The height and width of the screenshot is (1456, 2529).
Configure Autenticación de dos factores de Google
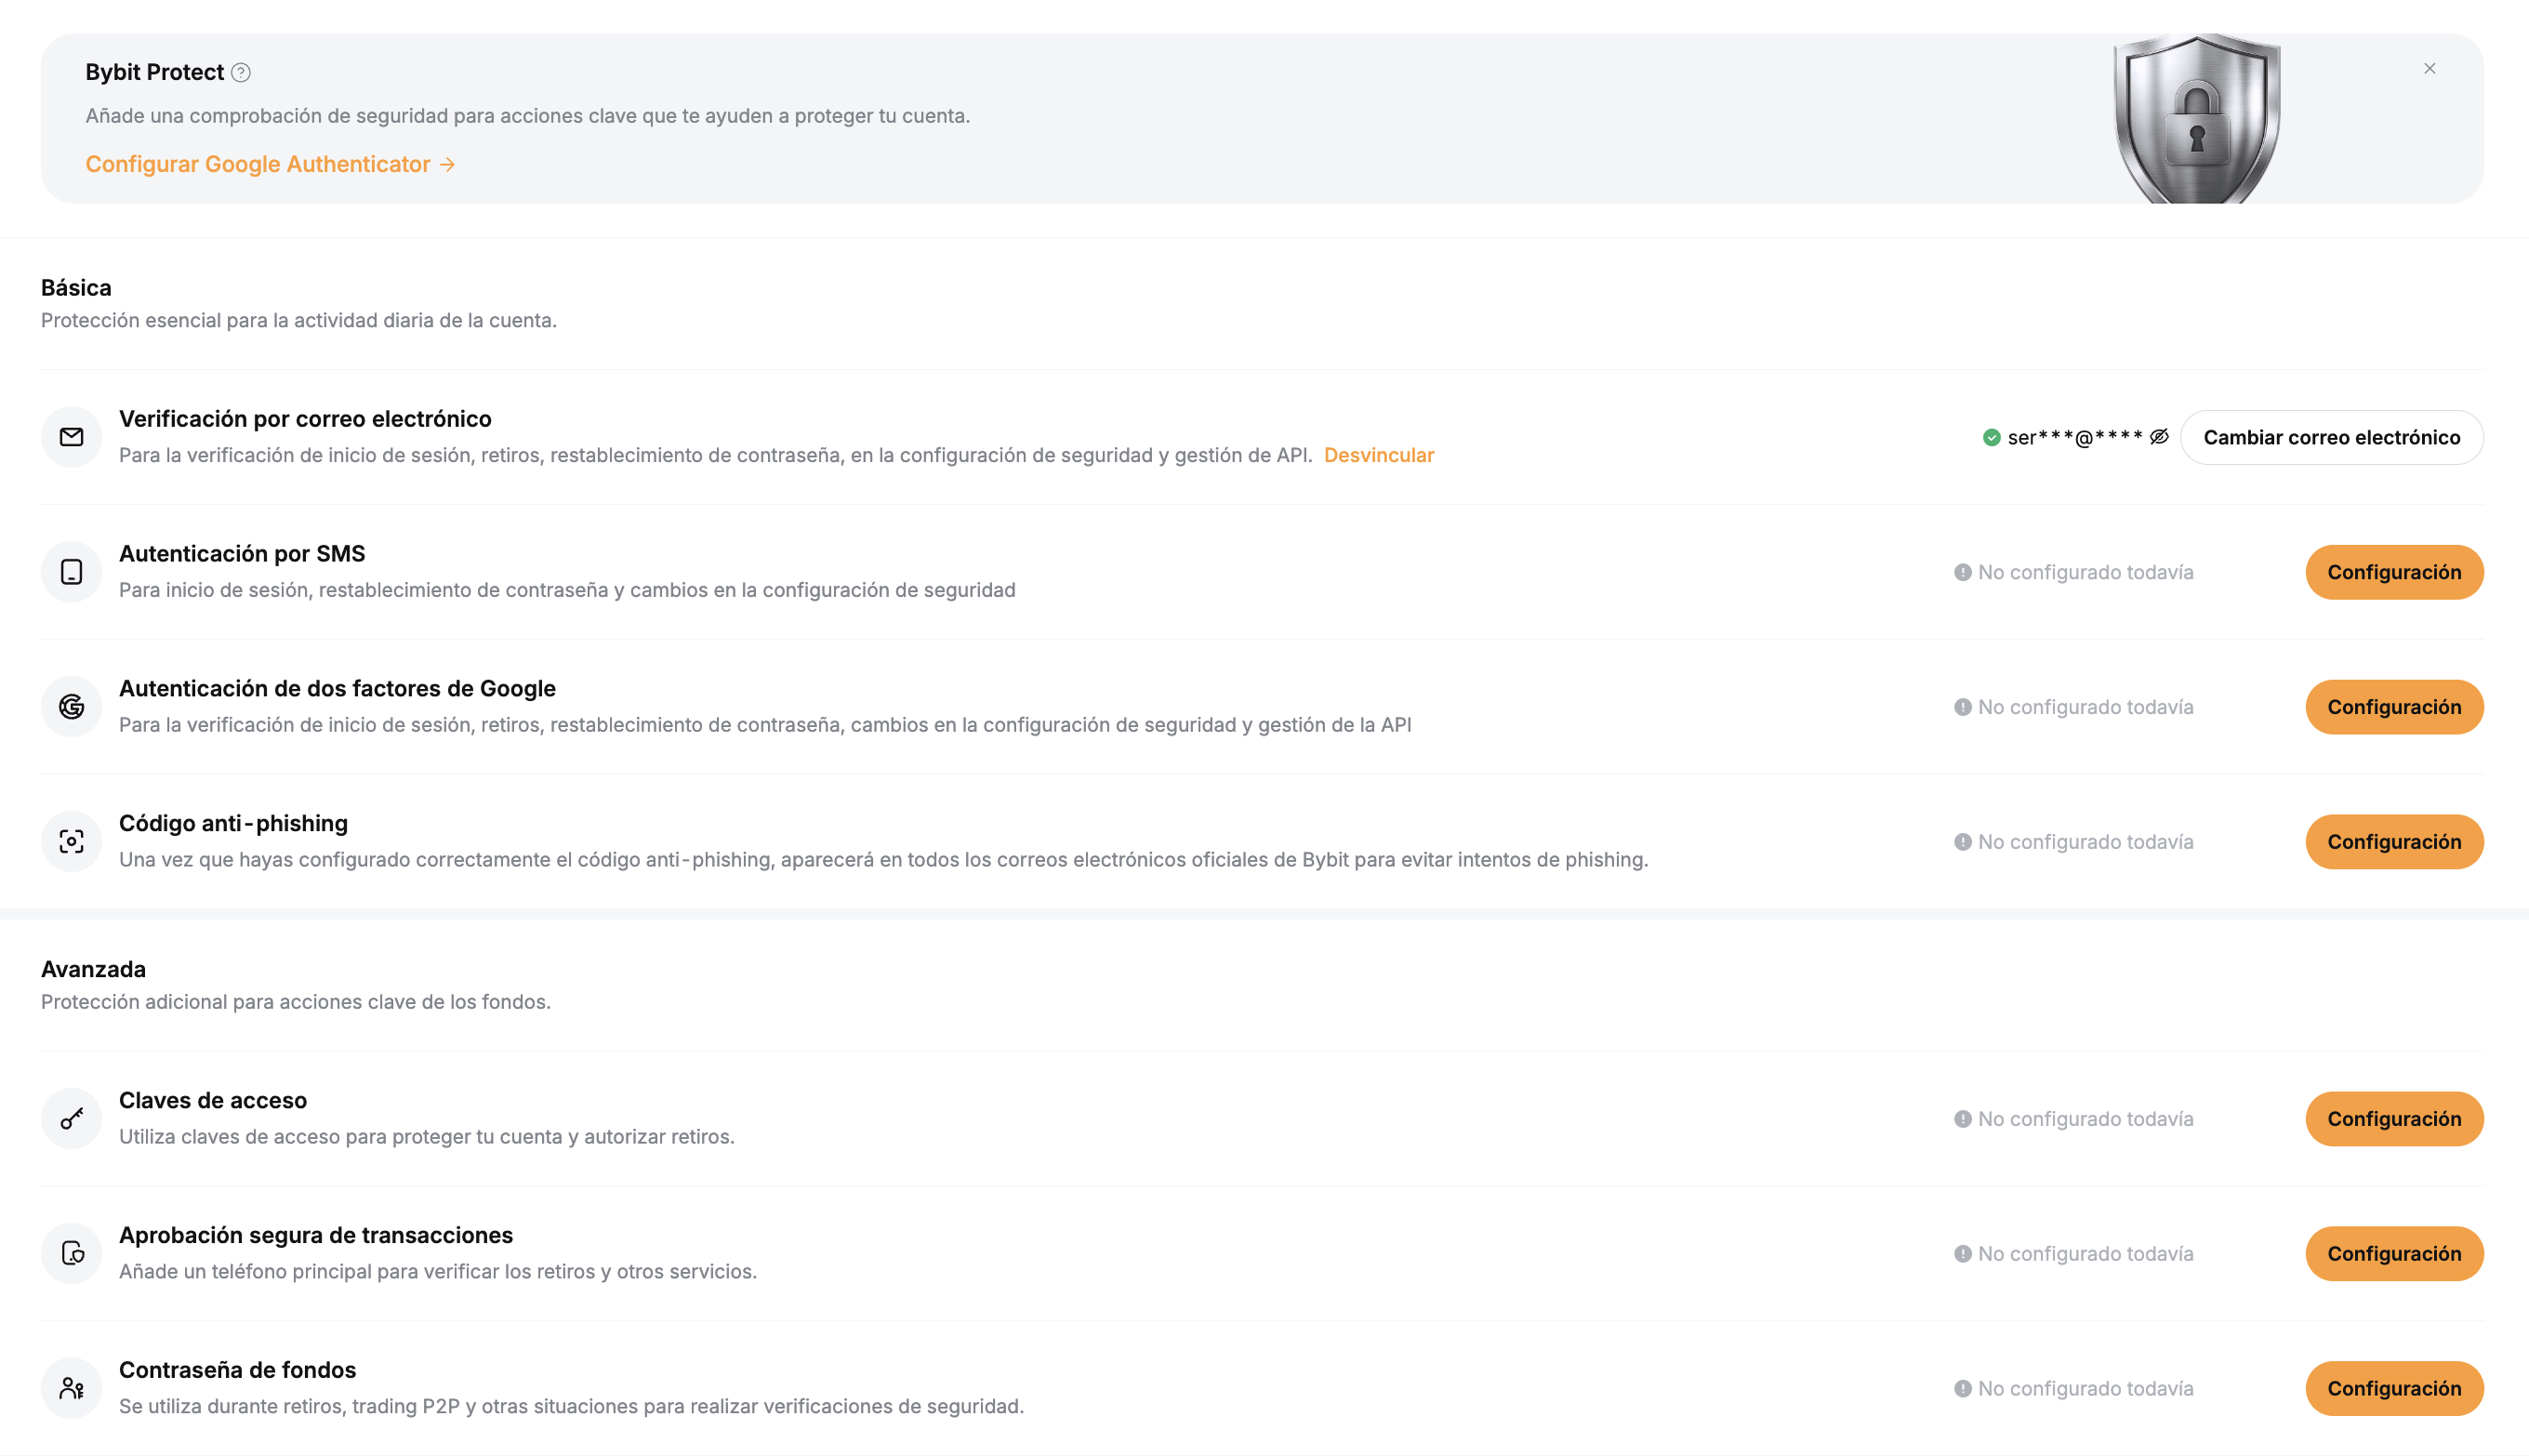click(2394, 707)
